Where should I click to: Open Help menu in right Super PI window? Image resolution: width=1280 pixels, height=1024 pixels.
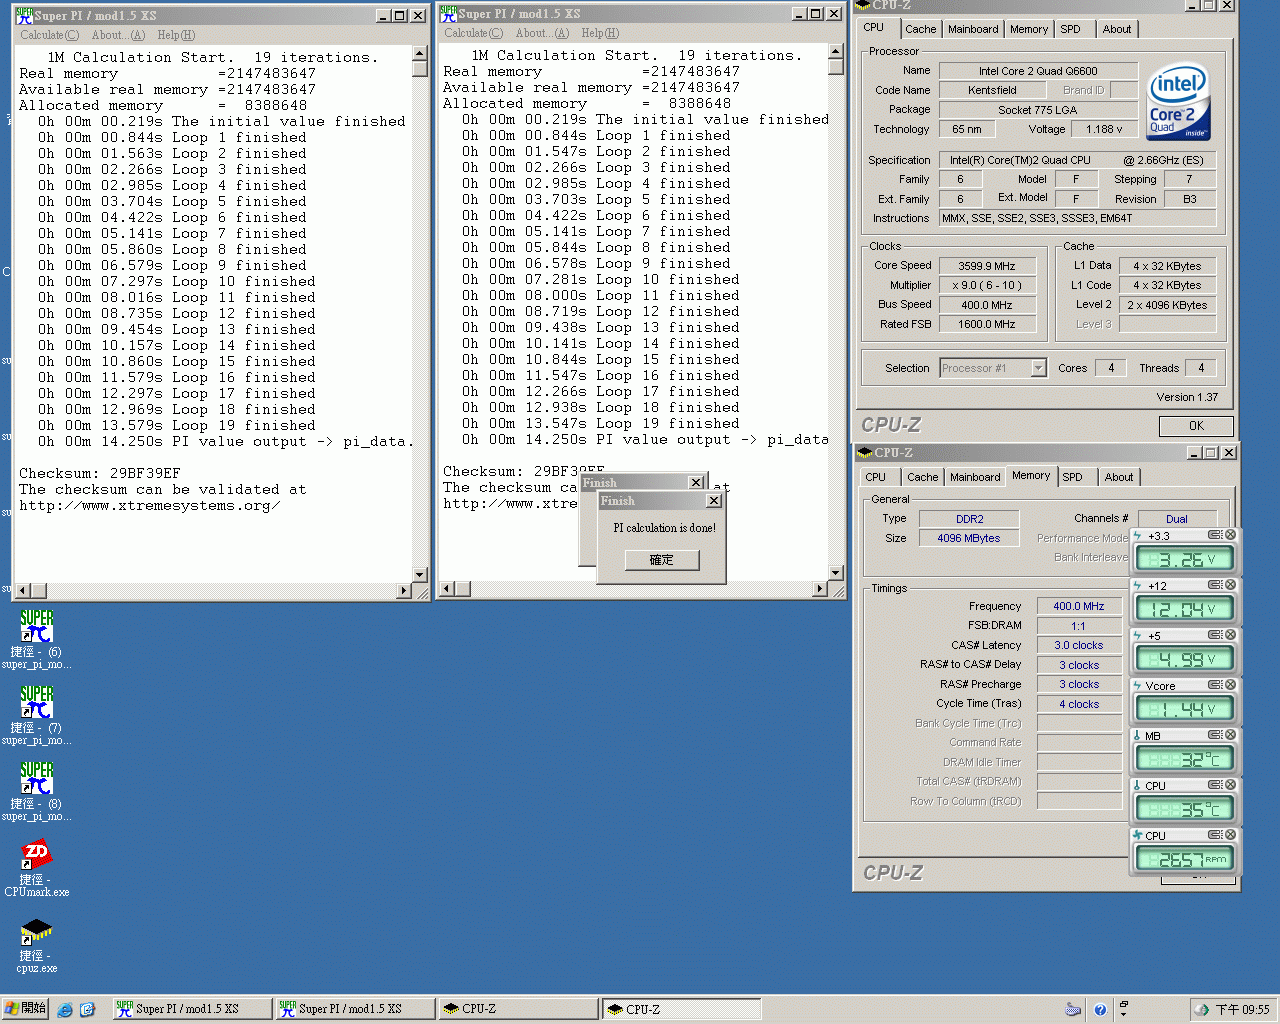point(600,33)
